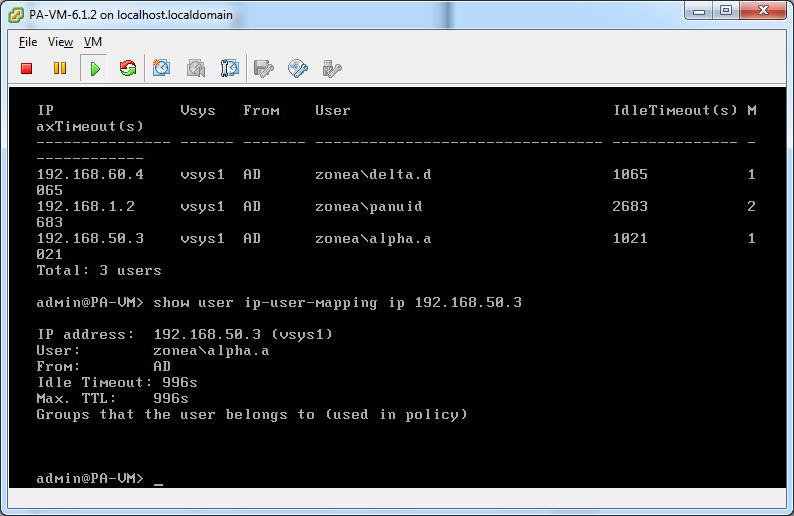Reset the VM with the restart icon
The image size is (794, 516).
[x=128, y=68]
